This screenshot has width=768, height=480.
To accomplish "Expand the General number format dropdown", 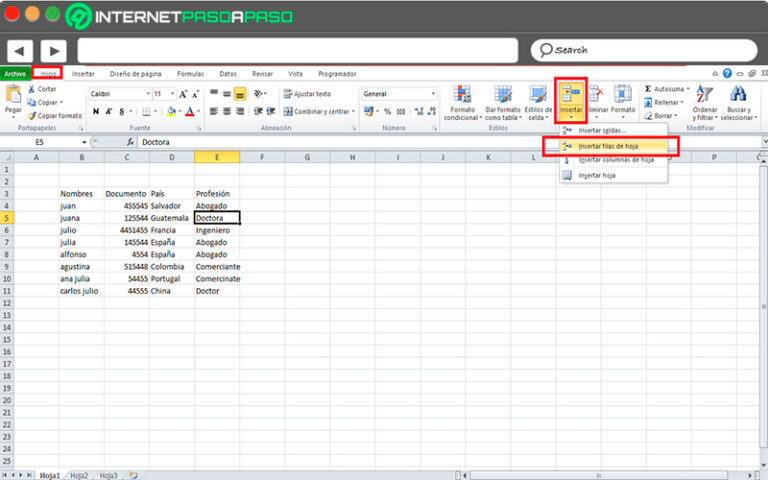I will [x=432, y=94].
